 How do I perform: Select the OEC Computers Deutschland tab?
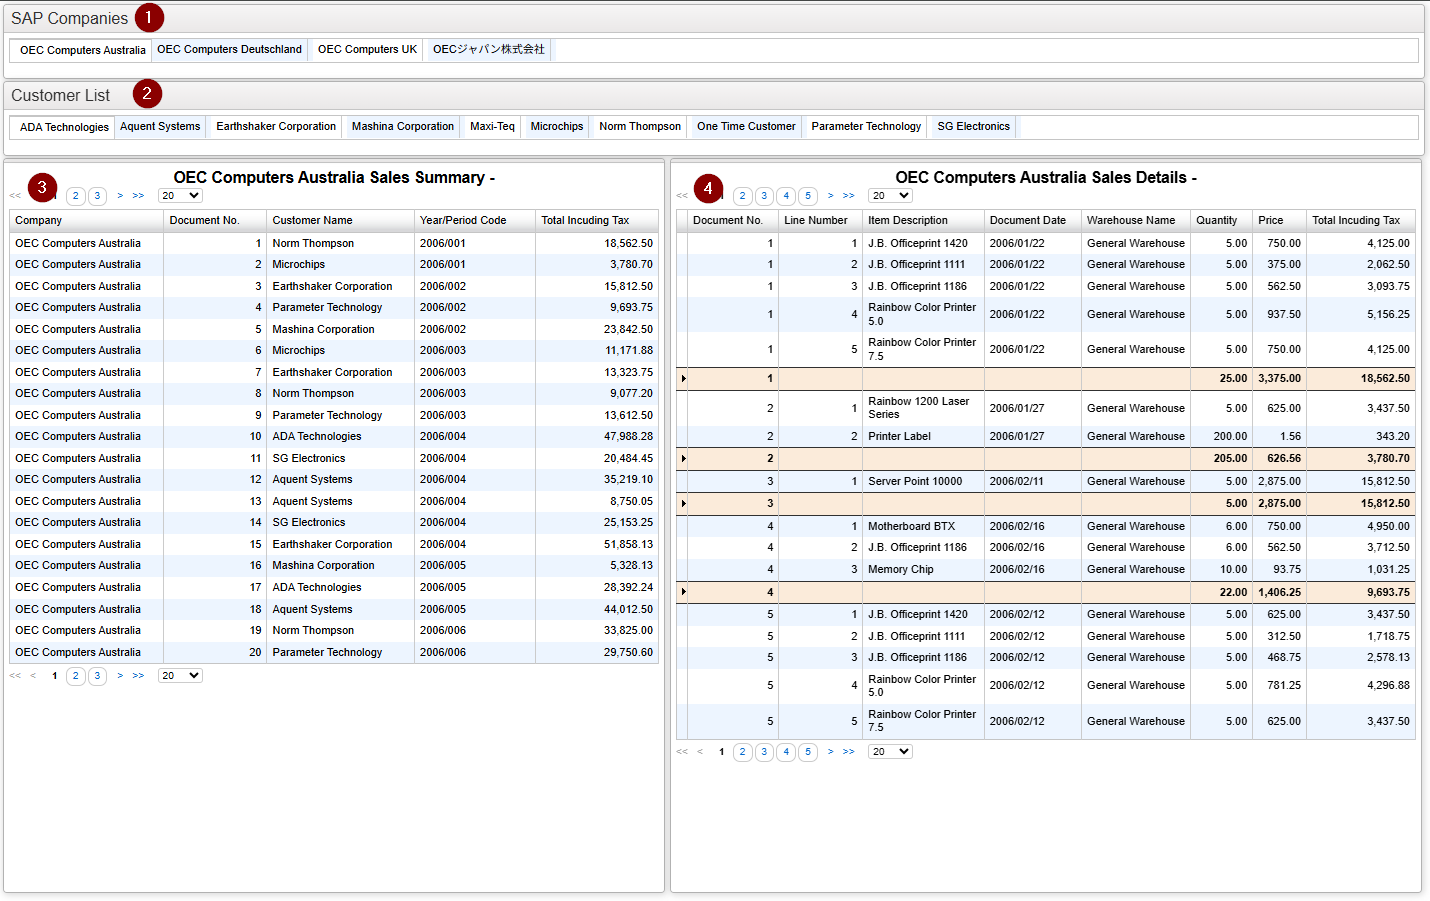pos(229,50)
